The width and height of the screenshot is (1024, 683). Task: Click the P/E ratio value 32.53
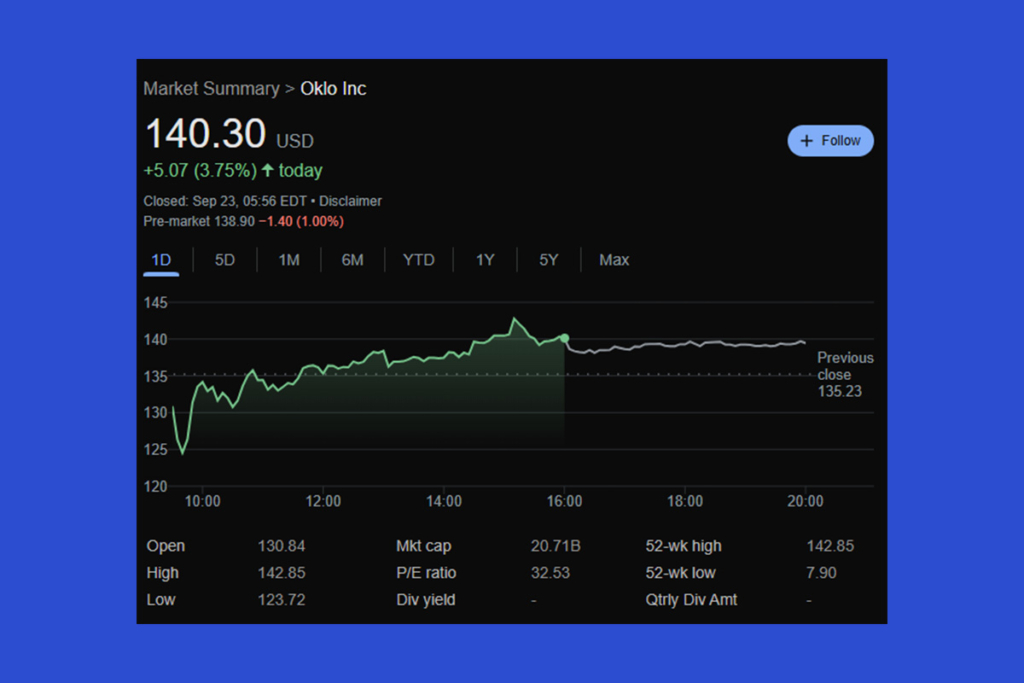pyautogui.click(x=551, y=573)
